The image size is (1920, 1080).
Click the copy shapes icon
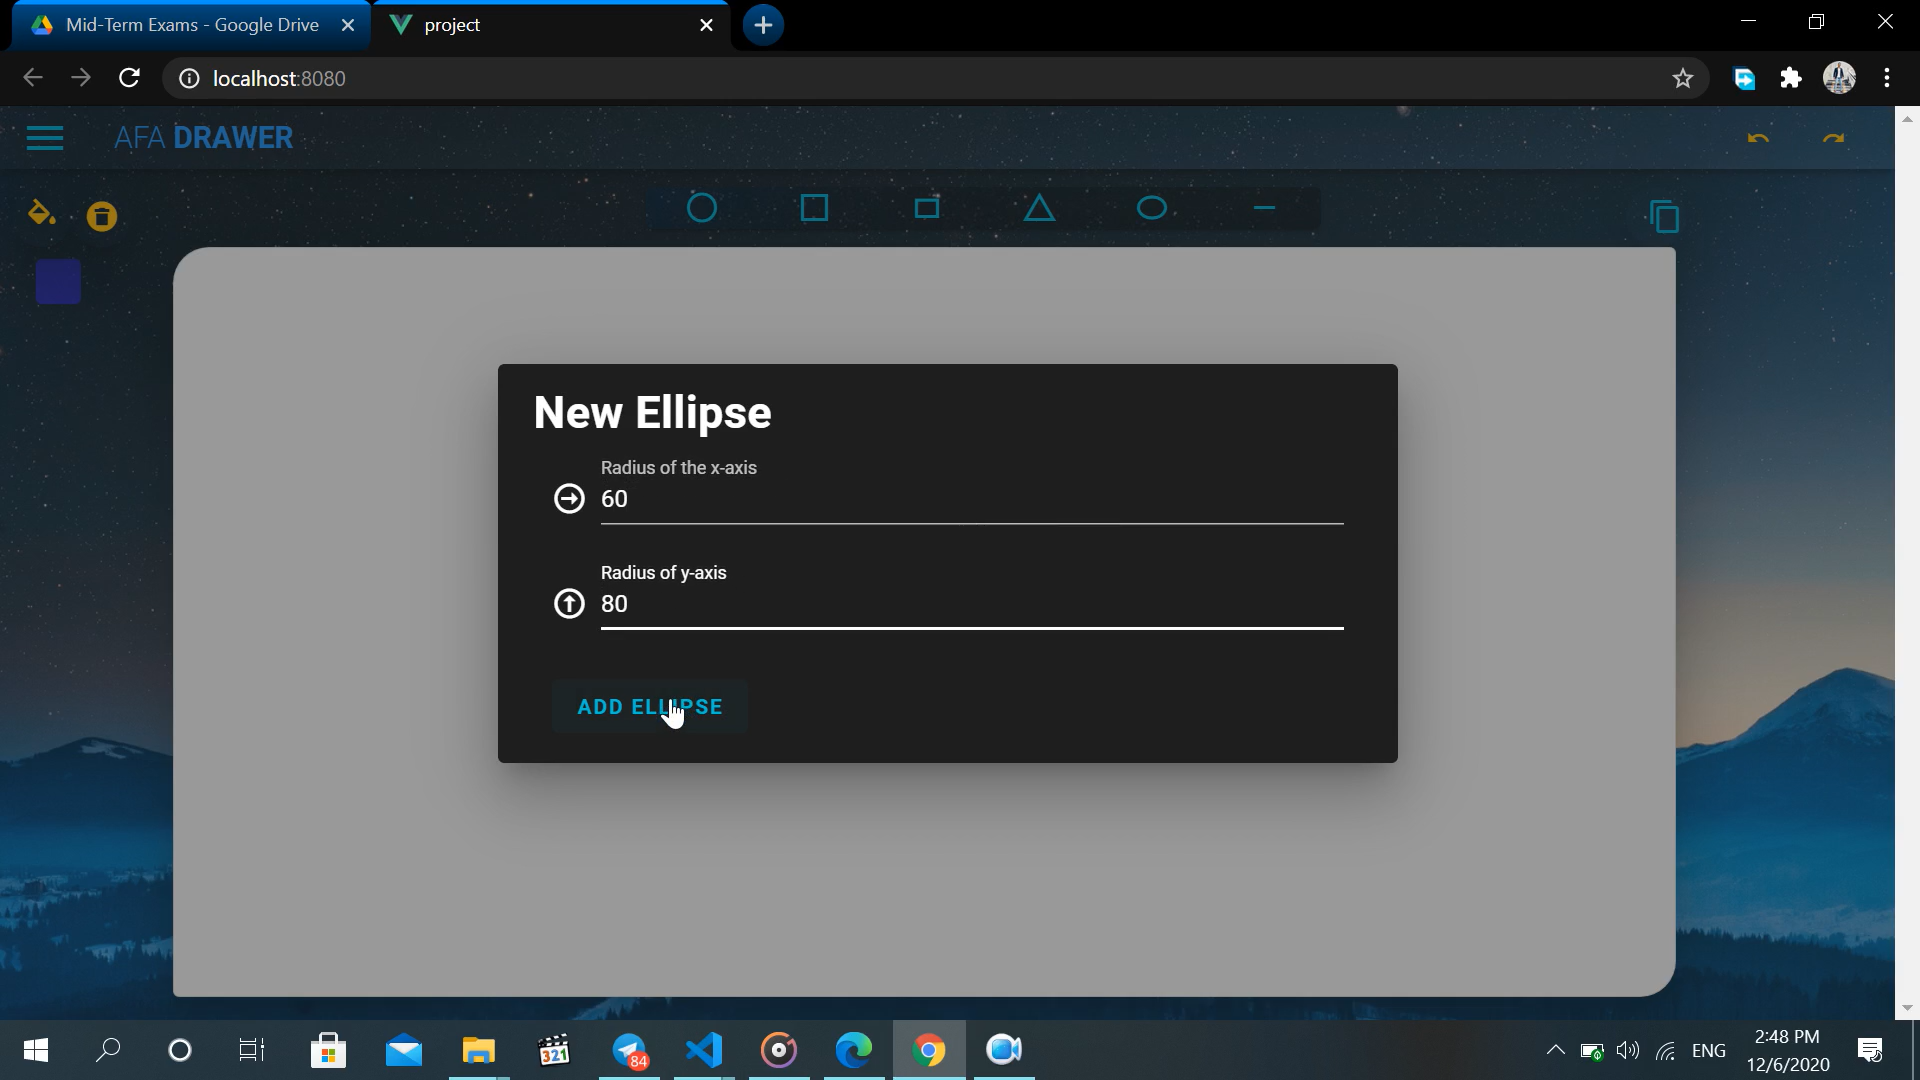coord(1664,215)
